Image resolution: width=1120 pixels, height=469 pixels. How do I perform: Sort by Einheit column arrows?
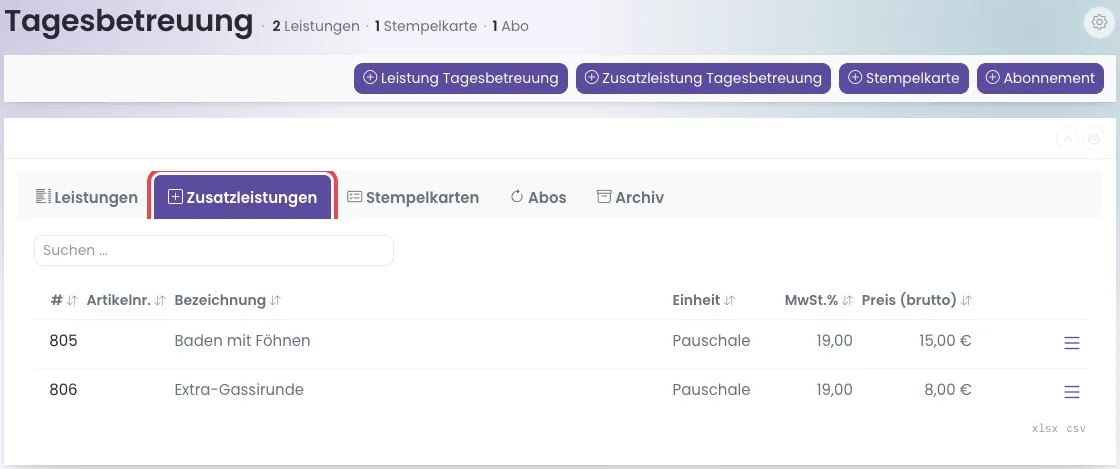pyautogui.click(x=729, y=301)
